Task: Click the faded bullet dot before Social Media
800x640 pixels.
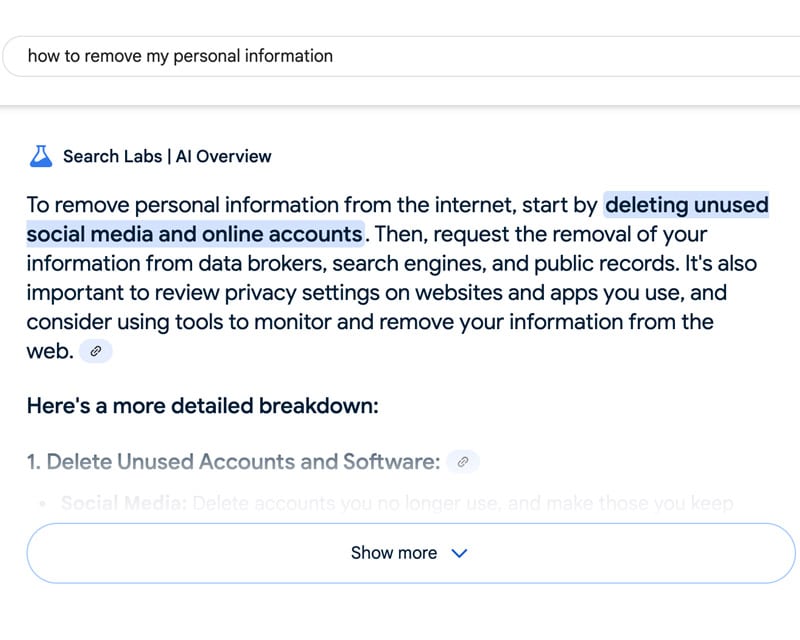Action: (x=43, y=504)
